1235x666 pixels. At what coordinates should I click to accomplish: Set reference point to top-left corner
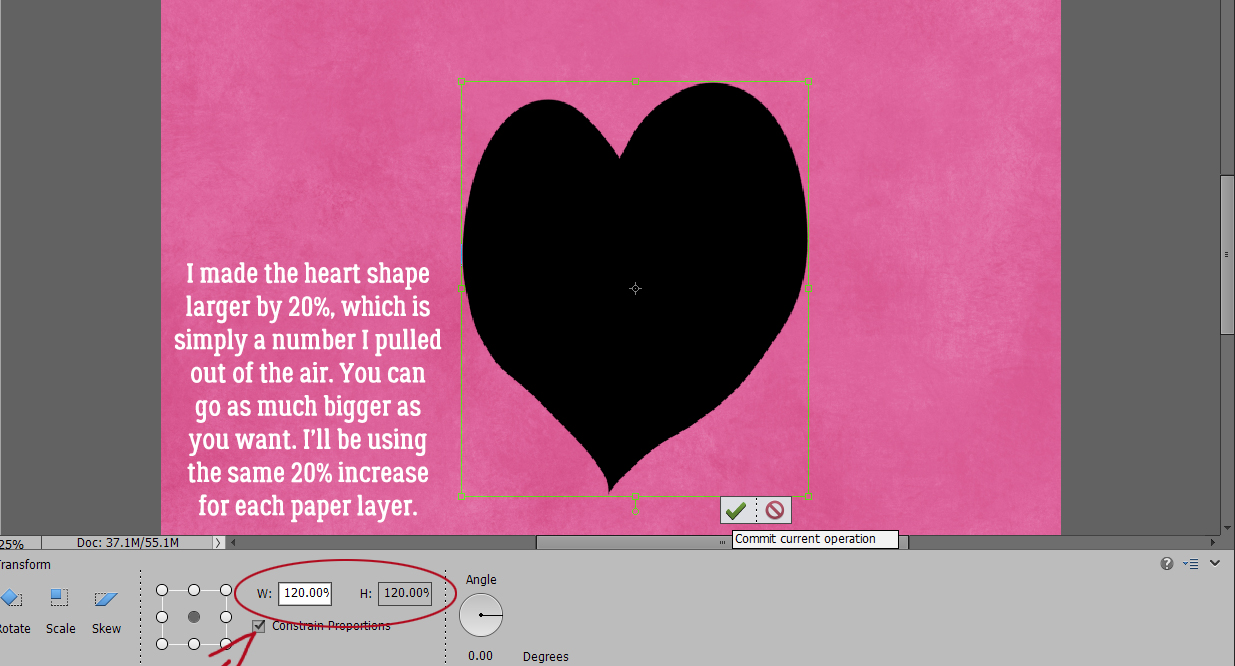point(162,590)
